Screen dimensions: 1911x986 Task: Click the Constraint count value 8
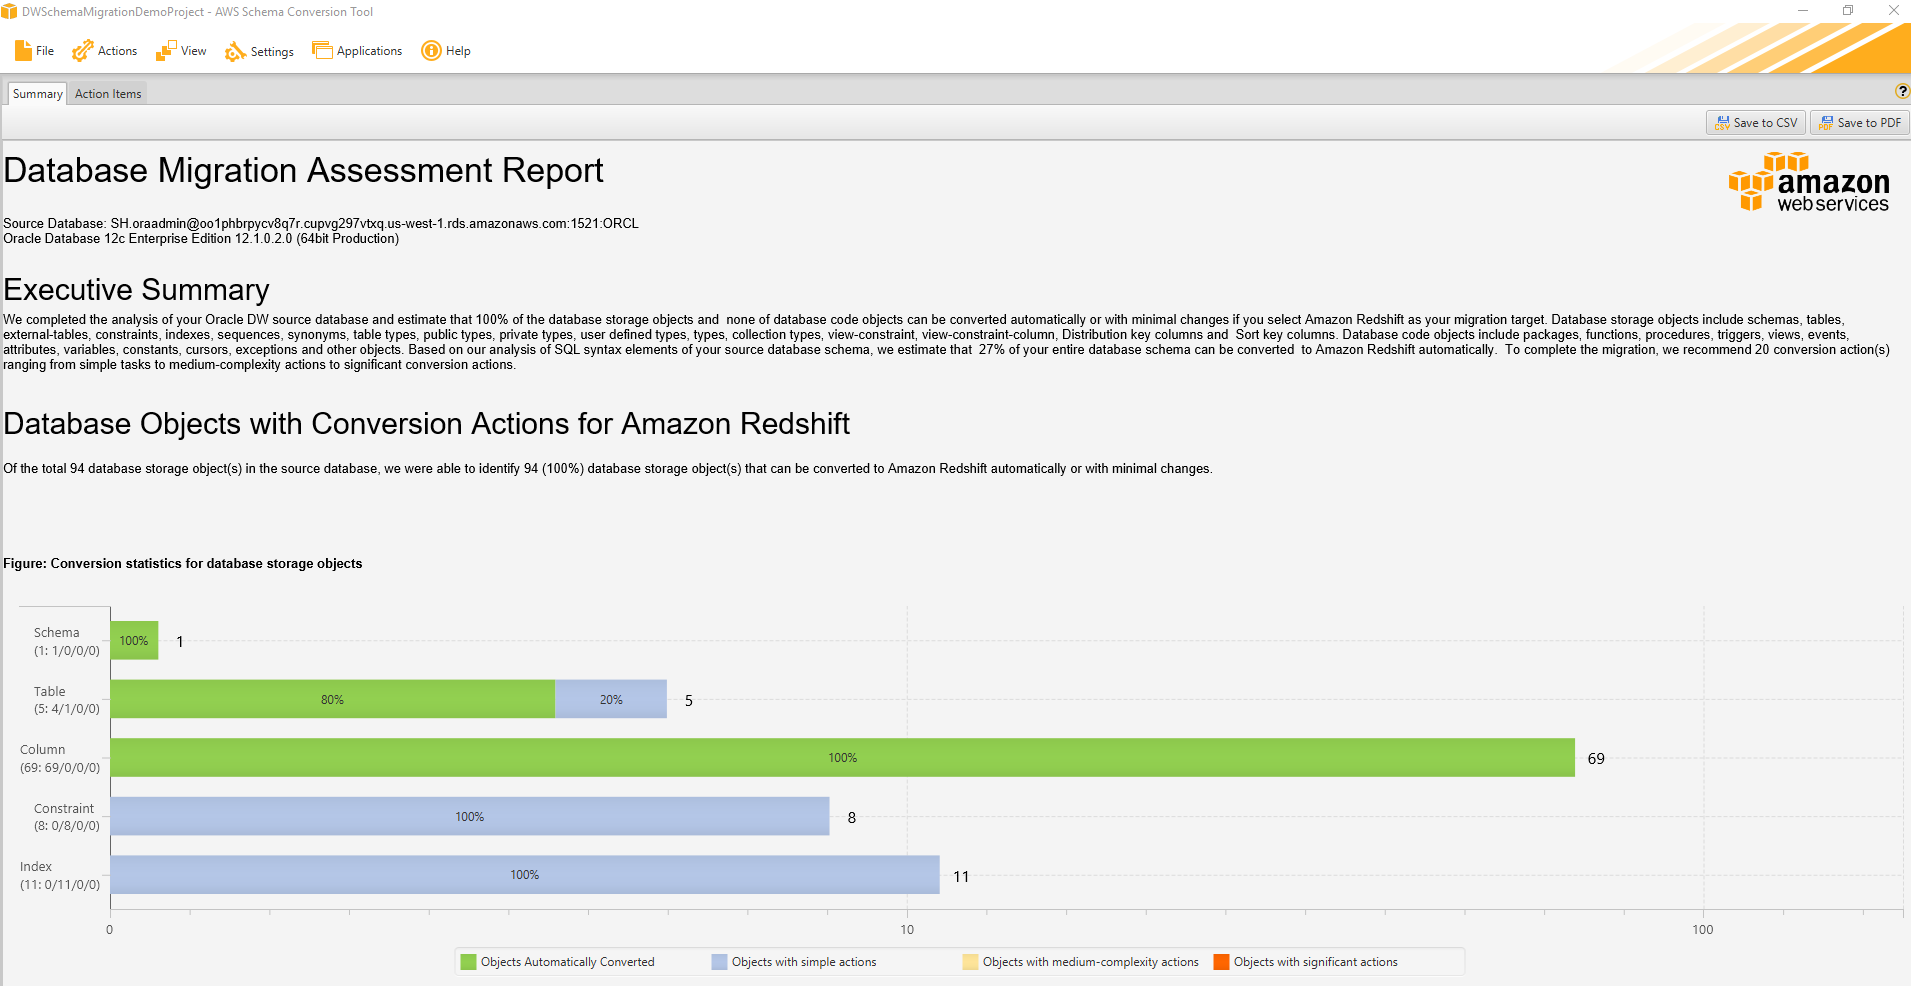point(852,818)
